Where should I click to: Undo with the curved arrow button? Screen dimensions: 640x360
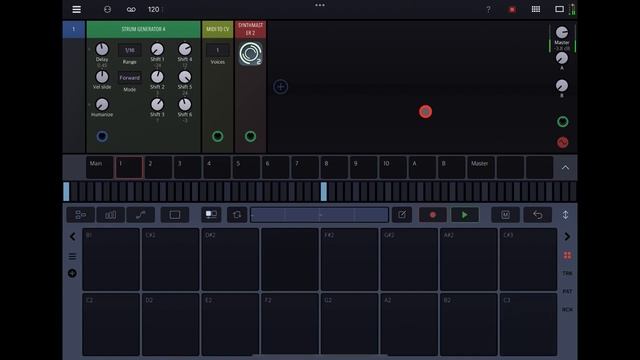(x=538, y=215)
